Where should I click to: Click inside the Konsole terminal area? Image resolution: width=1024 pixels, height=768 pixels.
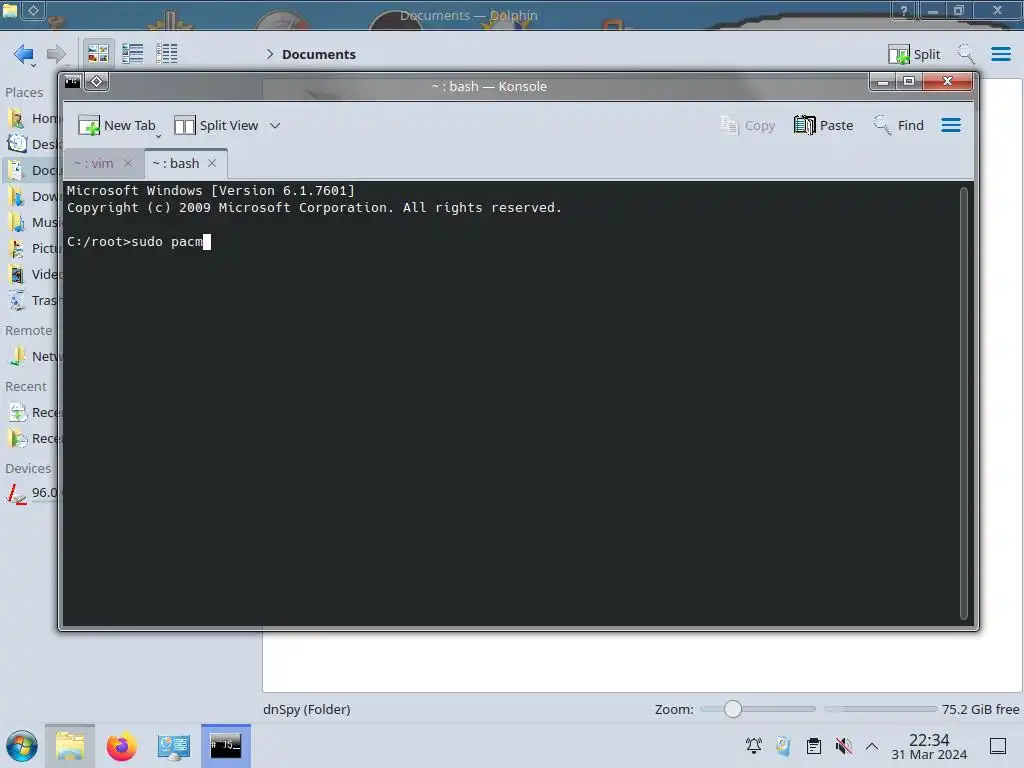point(511,403)
